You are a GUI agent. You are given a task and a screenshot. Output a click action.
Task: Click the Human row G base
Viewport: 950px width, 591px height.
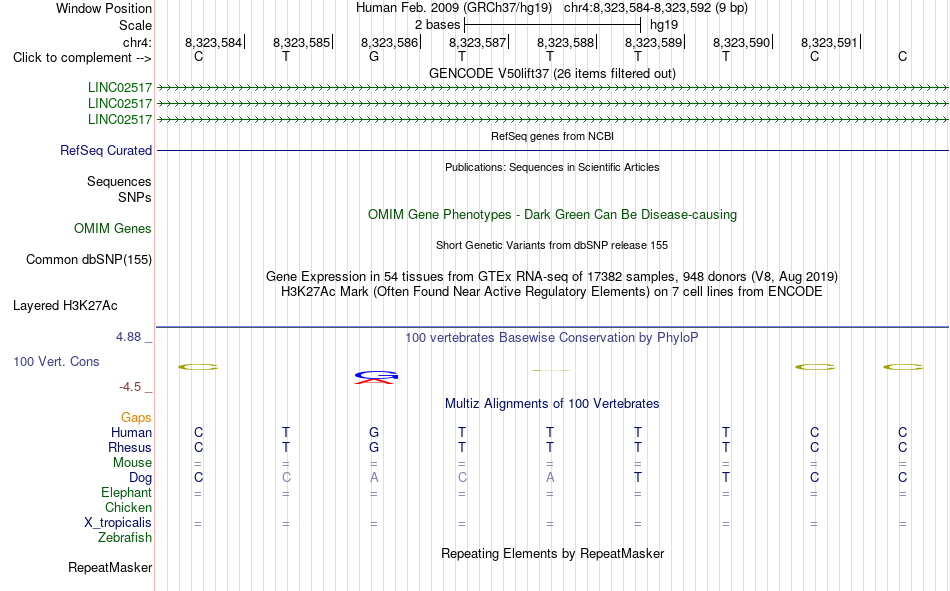click(374, 432)
